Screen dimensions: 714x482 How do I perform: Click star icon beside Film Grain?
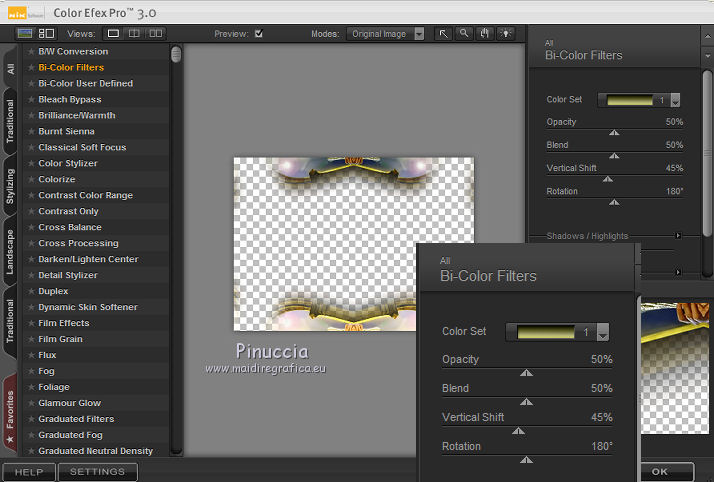point(31,339)
